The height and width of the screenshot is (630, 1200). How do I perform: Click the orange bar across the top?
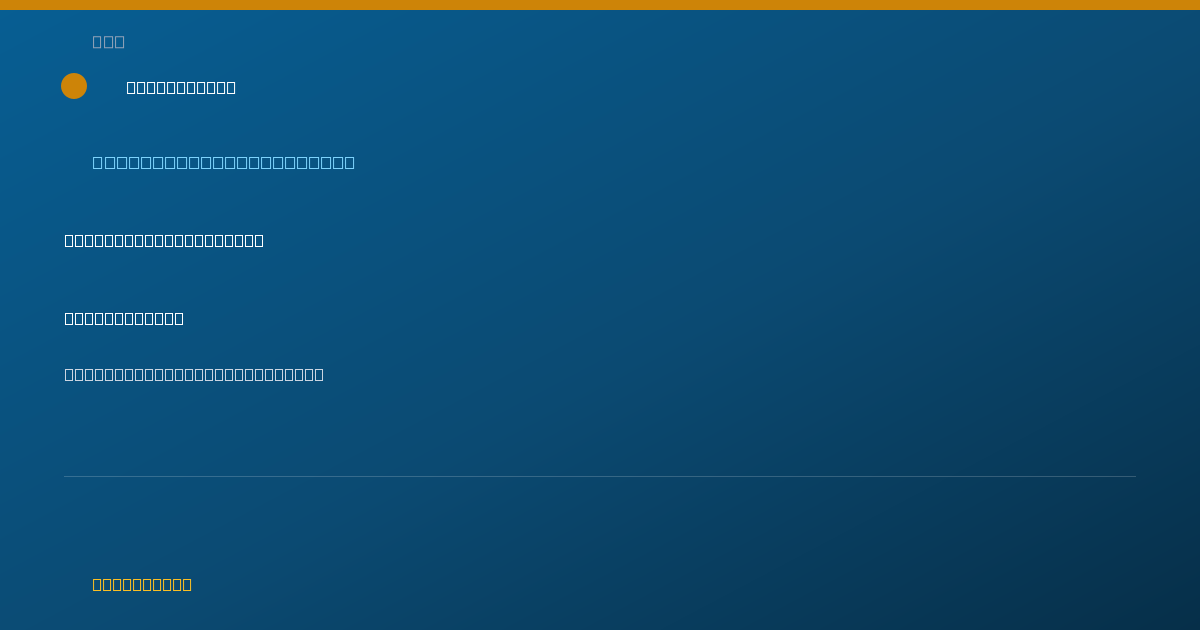coord(600,5)
